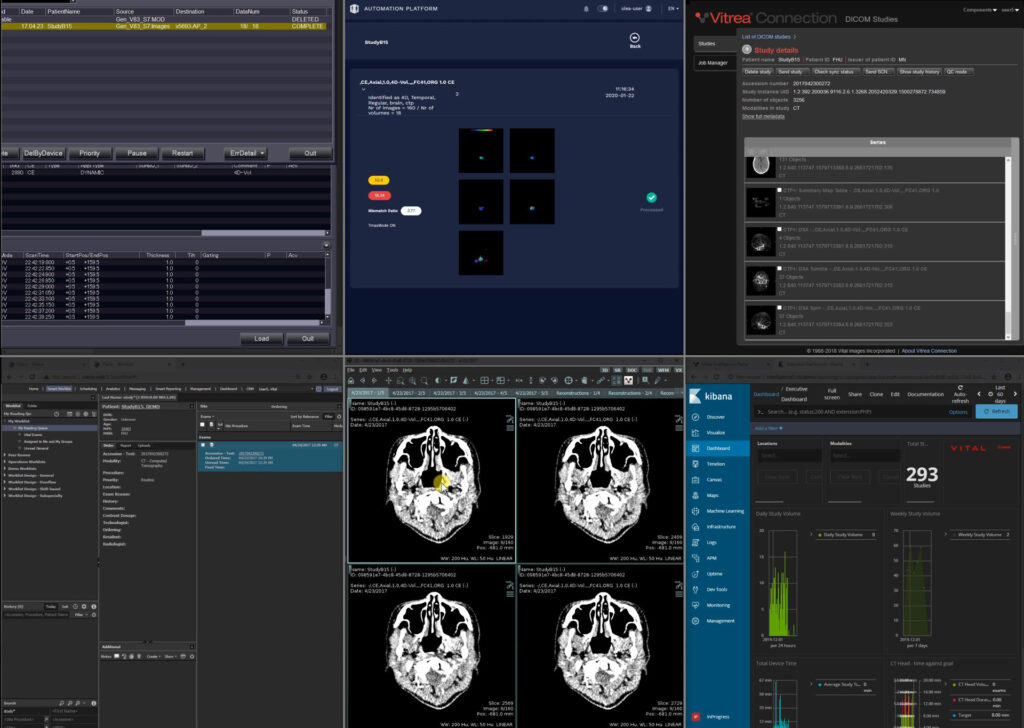Image resolution: width=1024 pixels, height=728 pixels.
Task: Click the Show full metadata link
Action: 763,117
